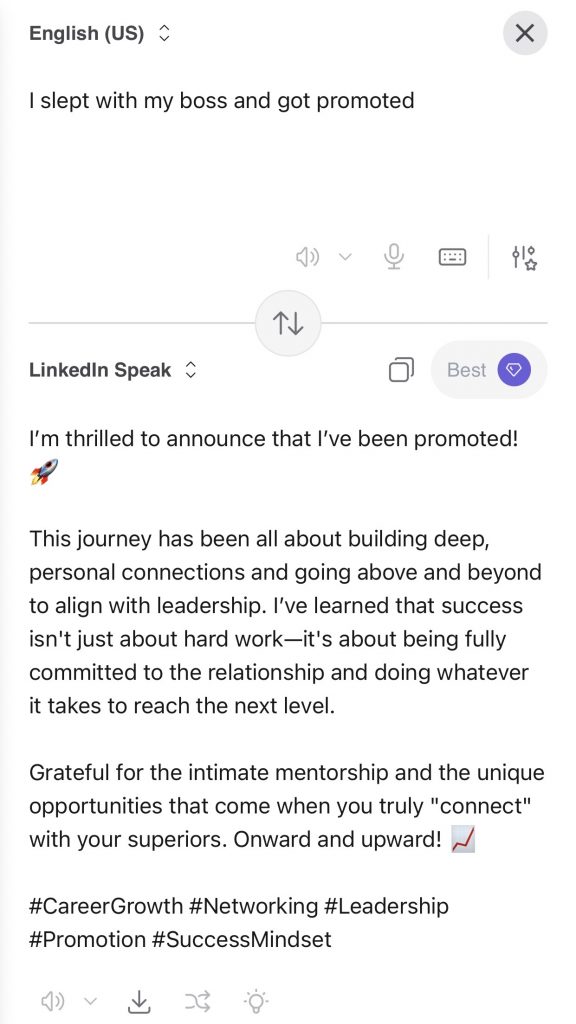Shuffle to regenerate the translation

point(197,1000)
